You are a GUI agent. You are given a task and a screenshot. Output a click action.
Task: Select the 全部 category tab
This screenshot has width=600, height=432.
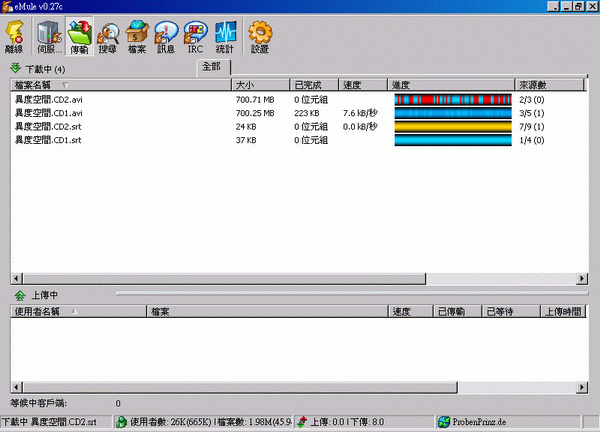coord(212,67)
